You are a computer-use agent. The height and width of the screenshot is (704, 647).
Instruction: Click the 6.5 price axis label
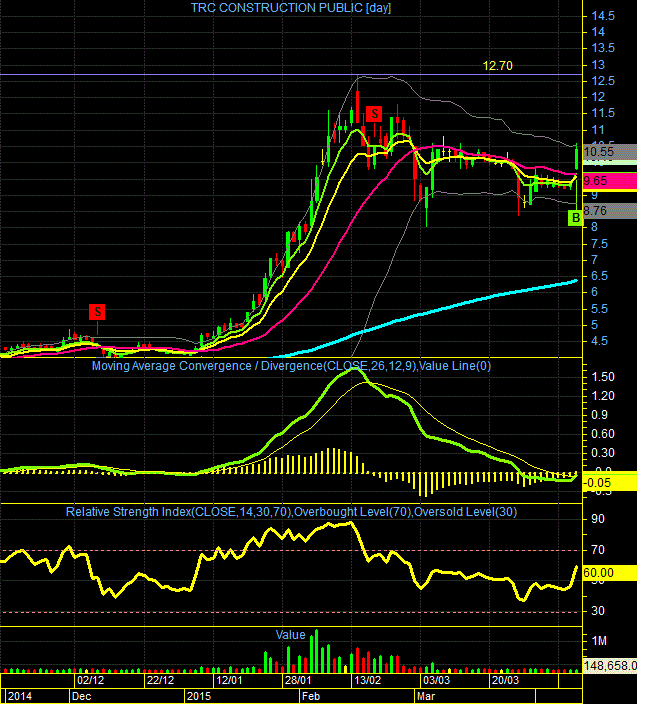pyautogui.click(x=599, y=276)
